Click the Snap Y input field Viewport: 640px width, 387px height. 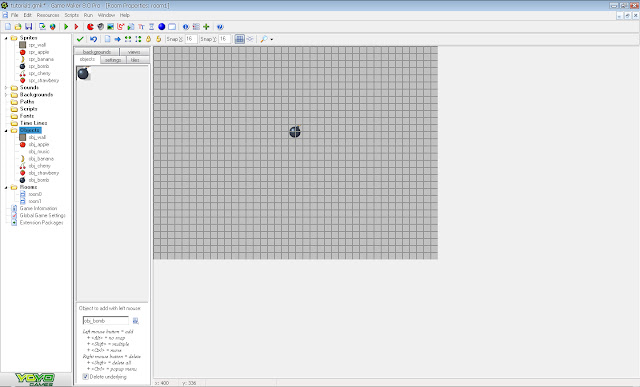coord(224,39)
